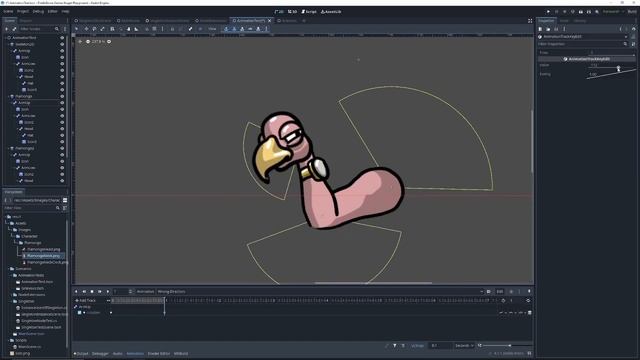
Task: Toggle visibility of first ArmUp bone
Action: [x=62, y=51]
